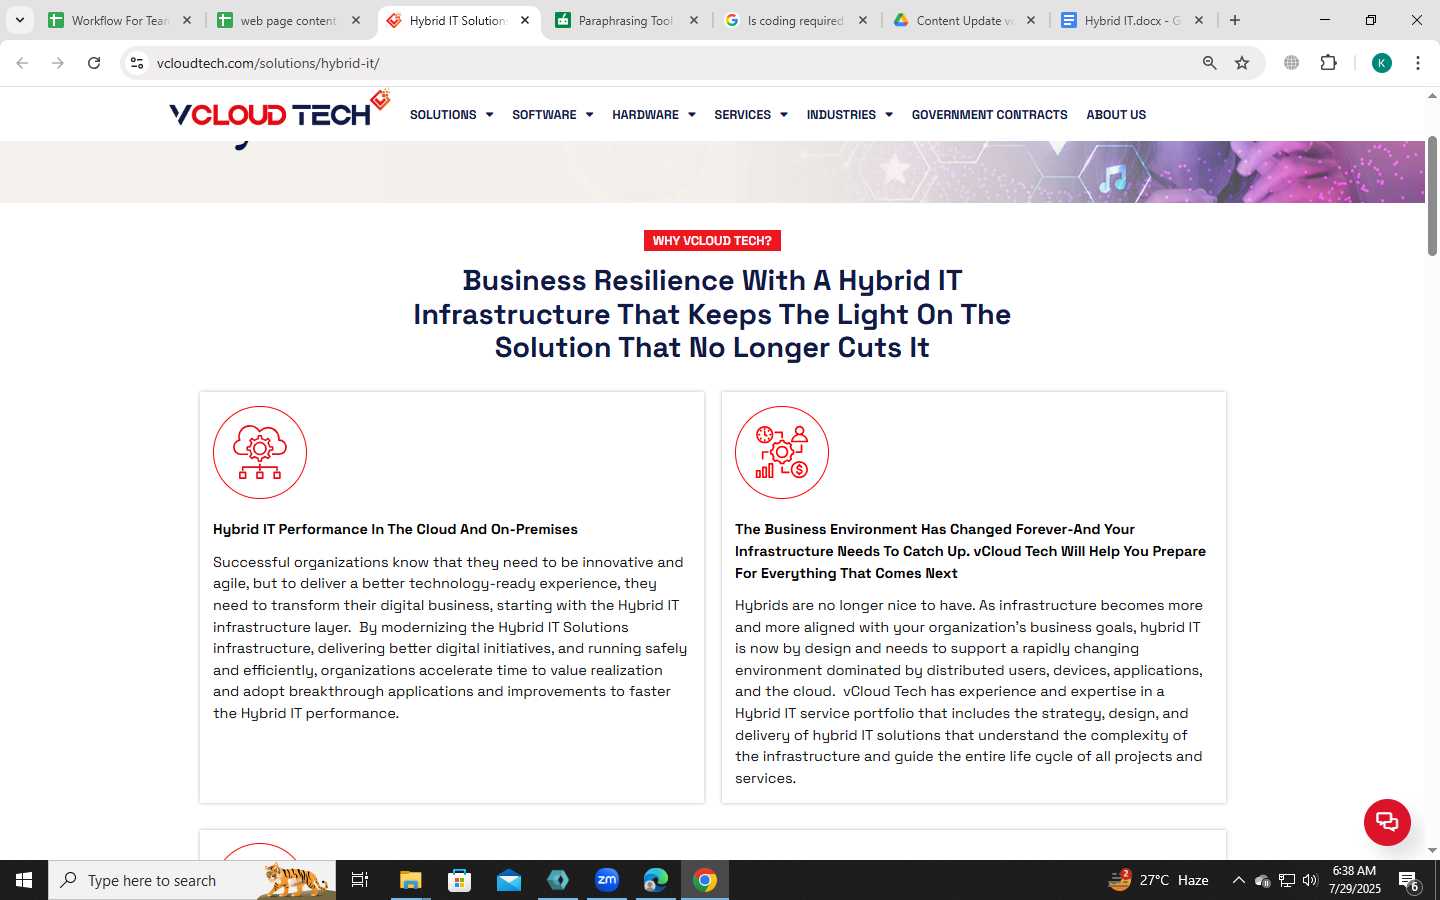Close the Paraphrasing Tool tab

(x=694, y=20)
